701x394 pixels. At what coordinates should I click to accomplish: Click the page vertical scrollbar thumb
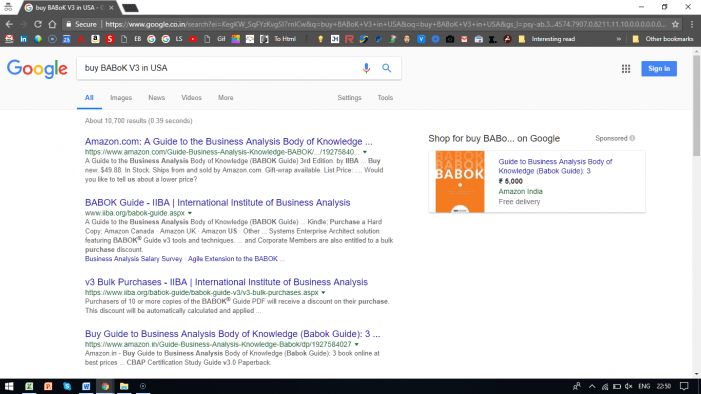[x=696, y=106]
